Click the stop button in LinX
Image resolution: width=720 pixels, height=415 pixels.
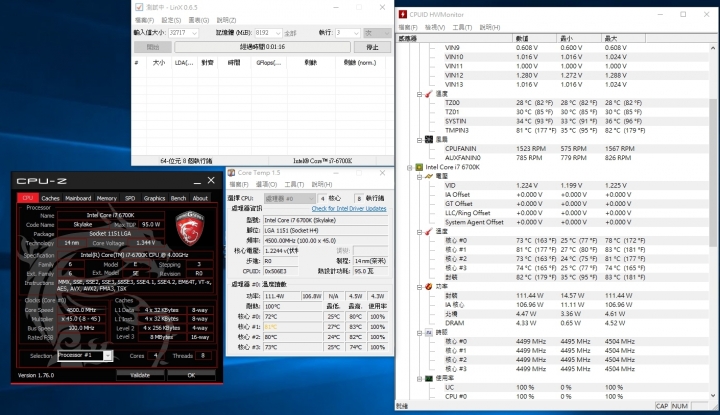pos(372,47)
